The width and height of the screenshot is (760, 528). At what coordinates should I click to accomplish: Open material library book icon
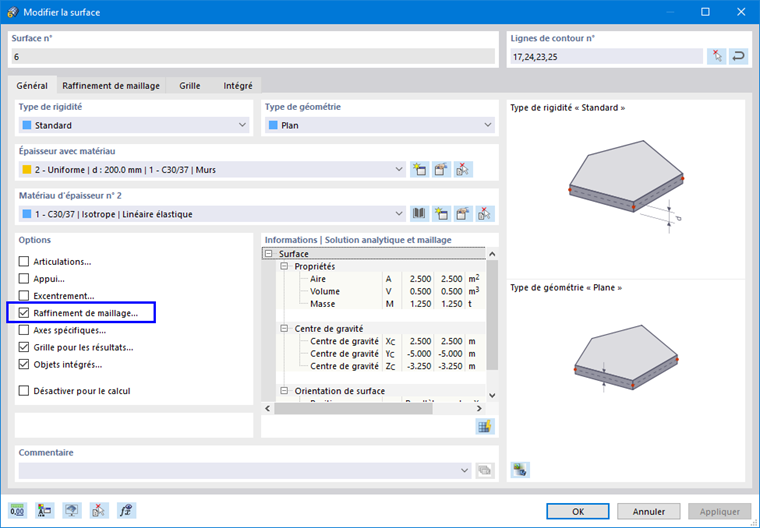point(419,214)
